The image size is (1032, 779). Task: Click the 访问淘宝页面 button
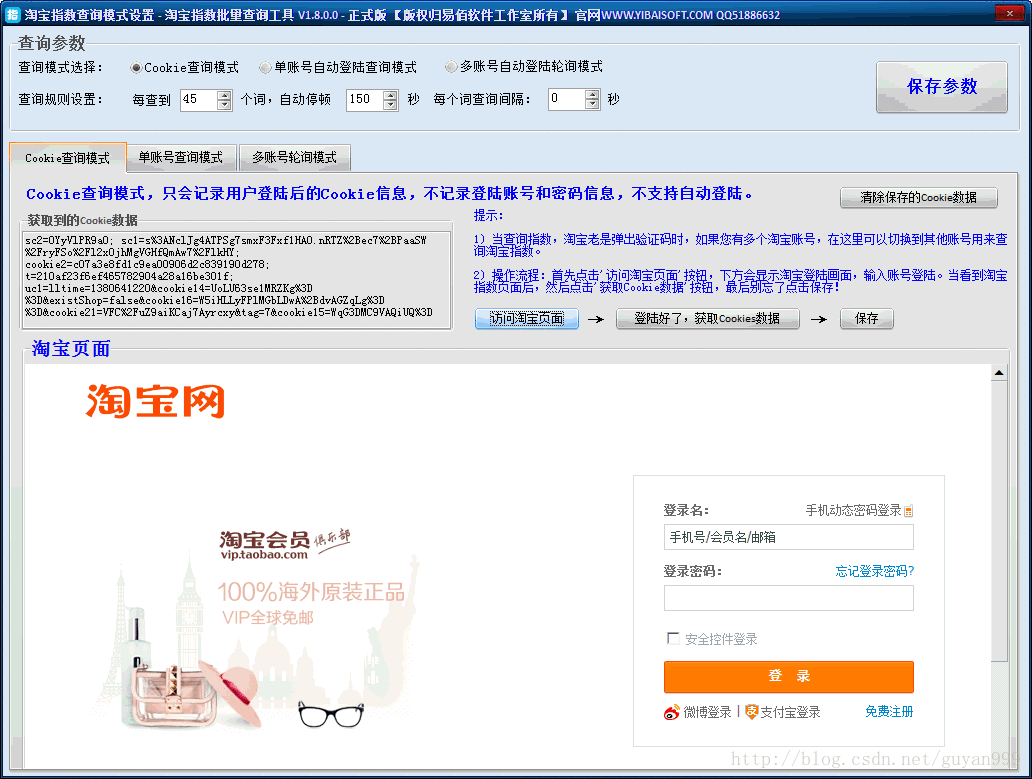pyautogui.click(x=527, y=318)
